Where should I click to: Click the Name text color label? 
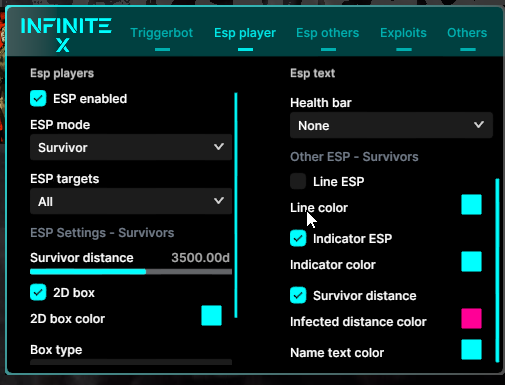click(337, 353)
